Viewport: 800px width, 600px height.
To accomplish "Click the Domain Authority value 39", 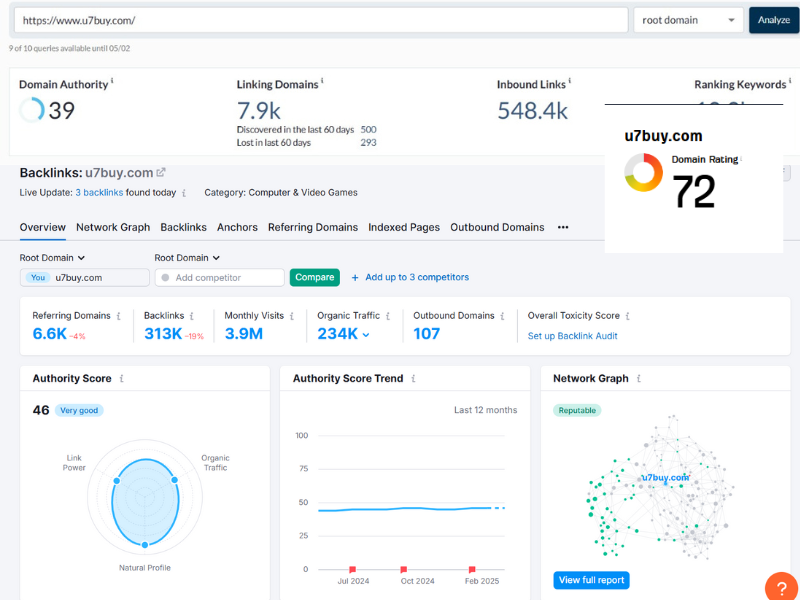I will [x=62, y=111].
